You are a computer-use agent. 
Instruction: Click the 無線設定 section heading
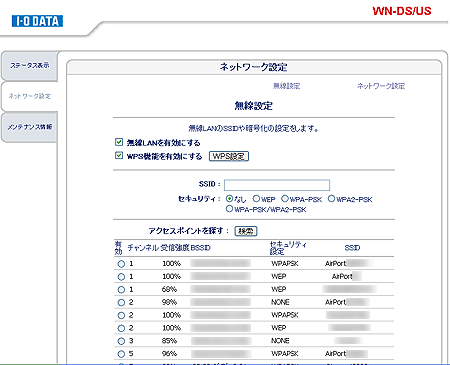[x=254, y=106]
